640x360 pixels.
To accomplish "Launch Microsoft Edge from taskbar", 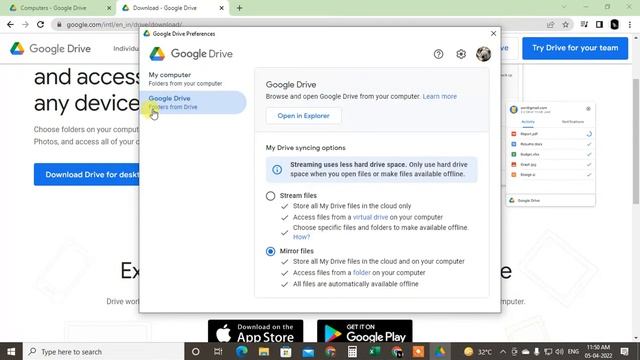I will pyautogui.click(x=242, y=351).
